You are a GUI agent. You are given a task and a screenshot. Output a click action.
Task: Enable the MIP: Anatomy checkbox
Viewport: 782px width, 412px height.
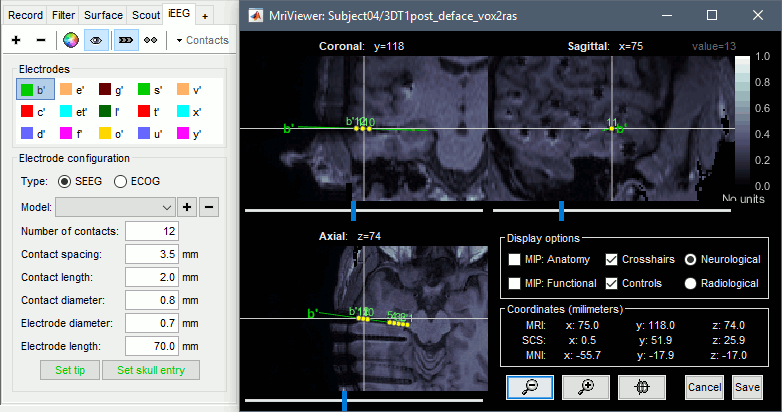point(514,260)
